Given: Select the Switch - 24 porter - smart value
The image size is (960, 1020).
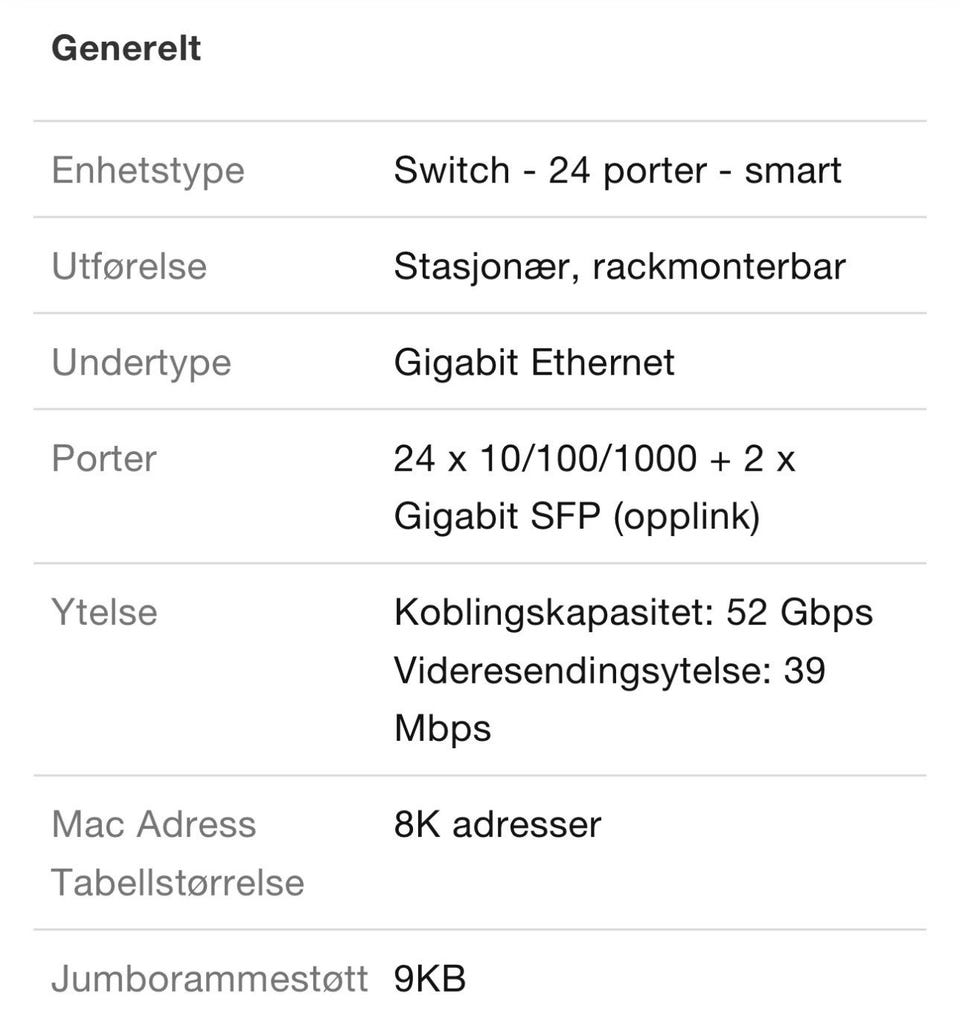Looking at the screenshot, I should click(x=617, y=170).
